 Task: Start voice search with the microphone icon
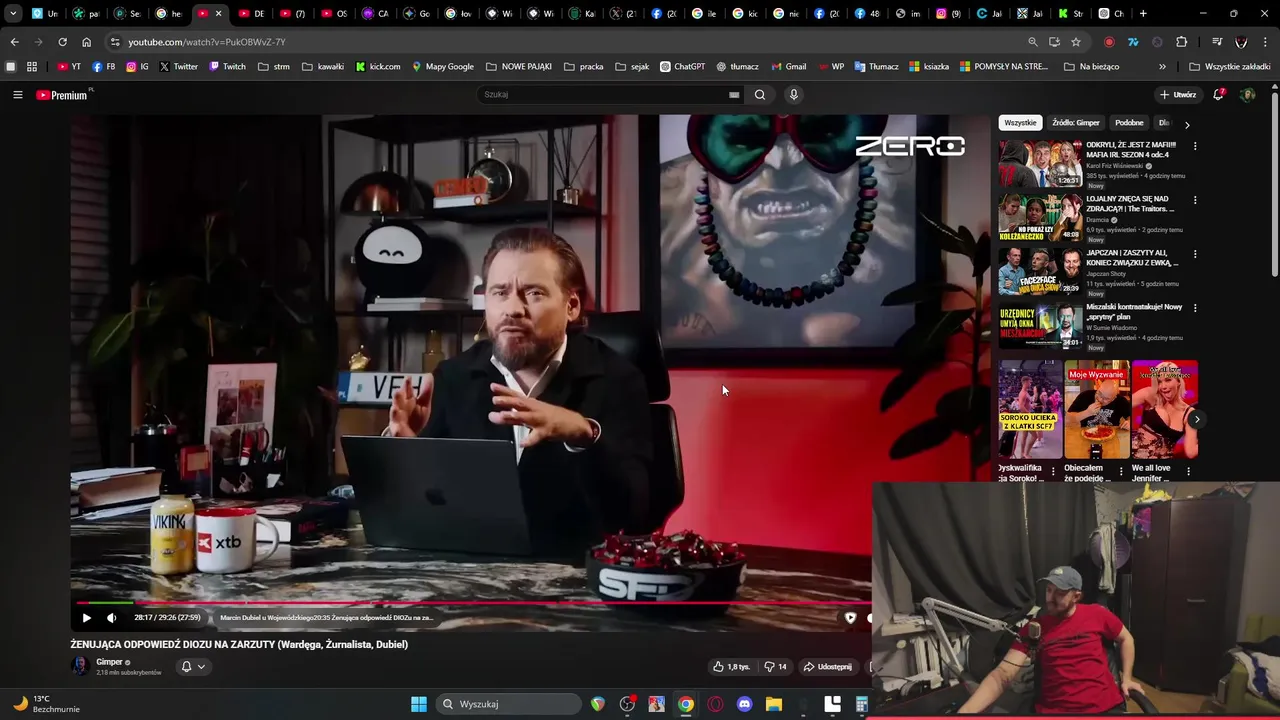[x=794, y=95]
